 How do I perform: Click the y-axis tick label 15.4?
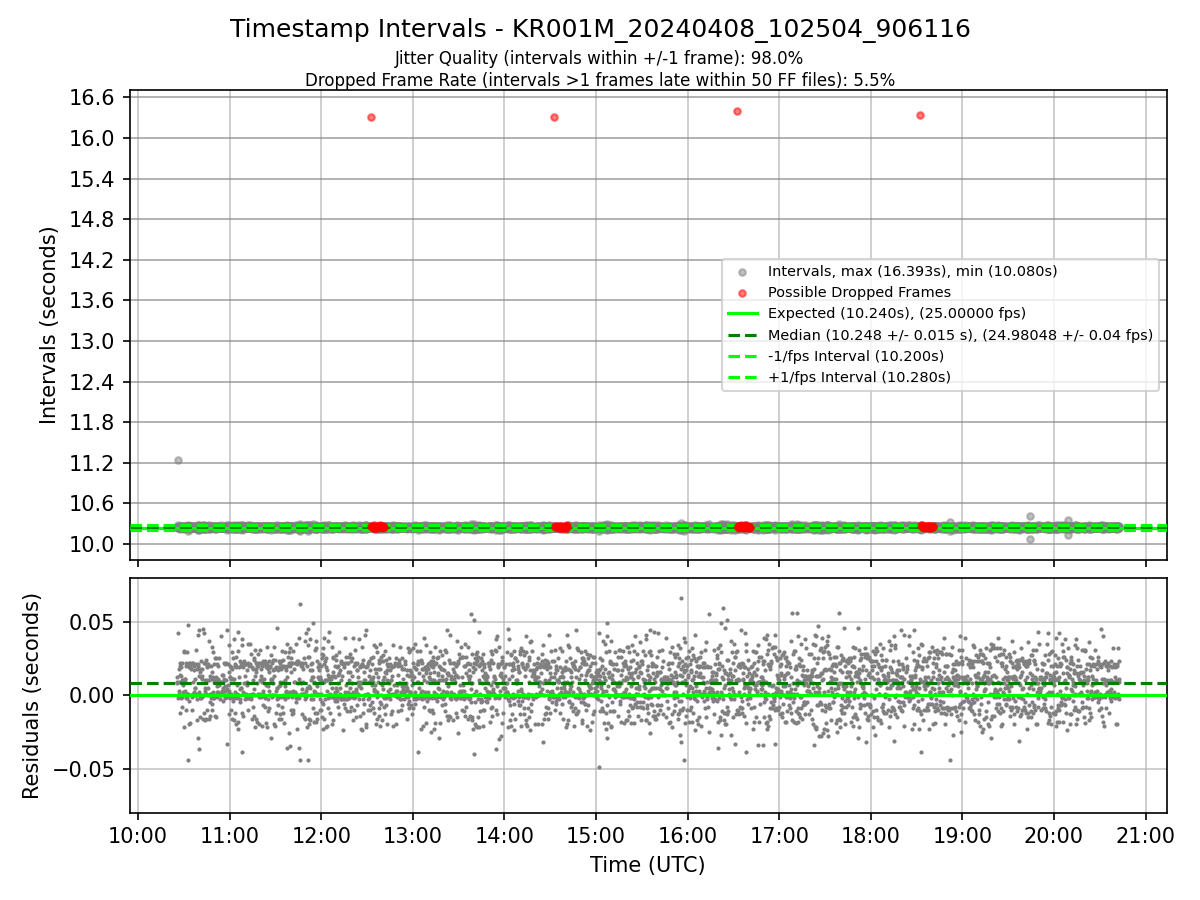(x=93, y=179)
